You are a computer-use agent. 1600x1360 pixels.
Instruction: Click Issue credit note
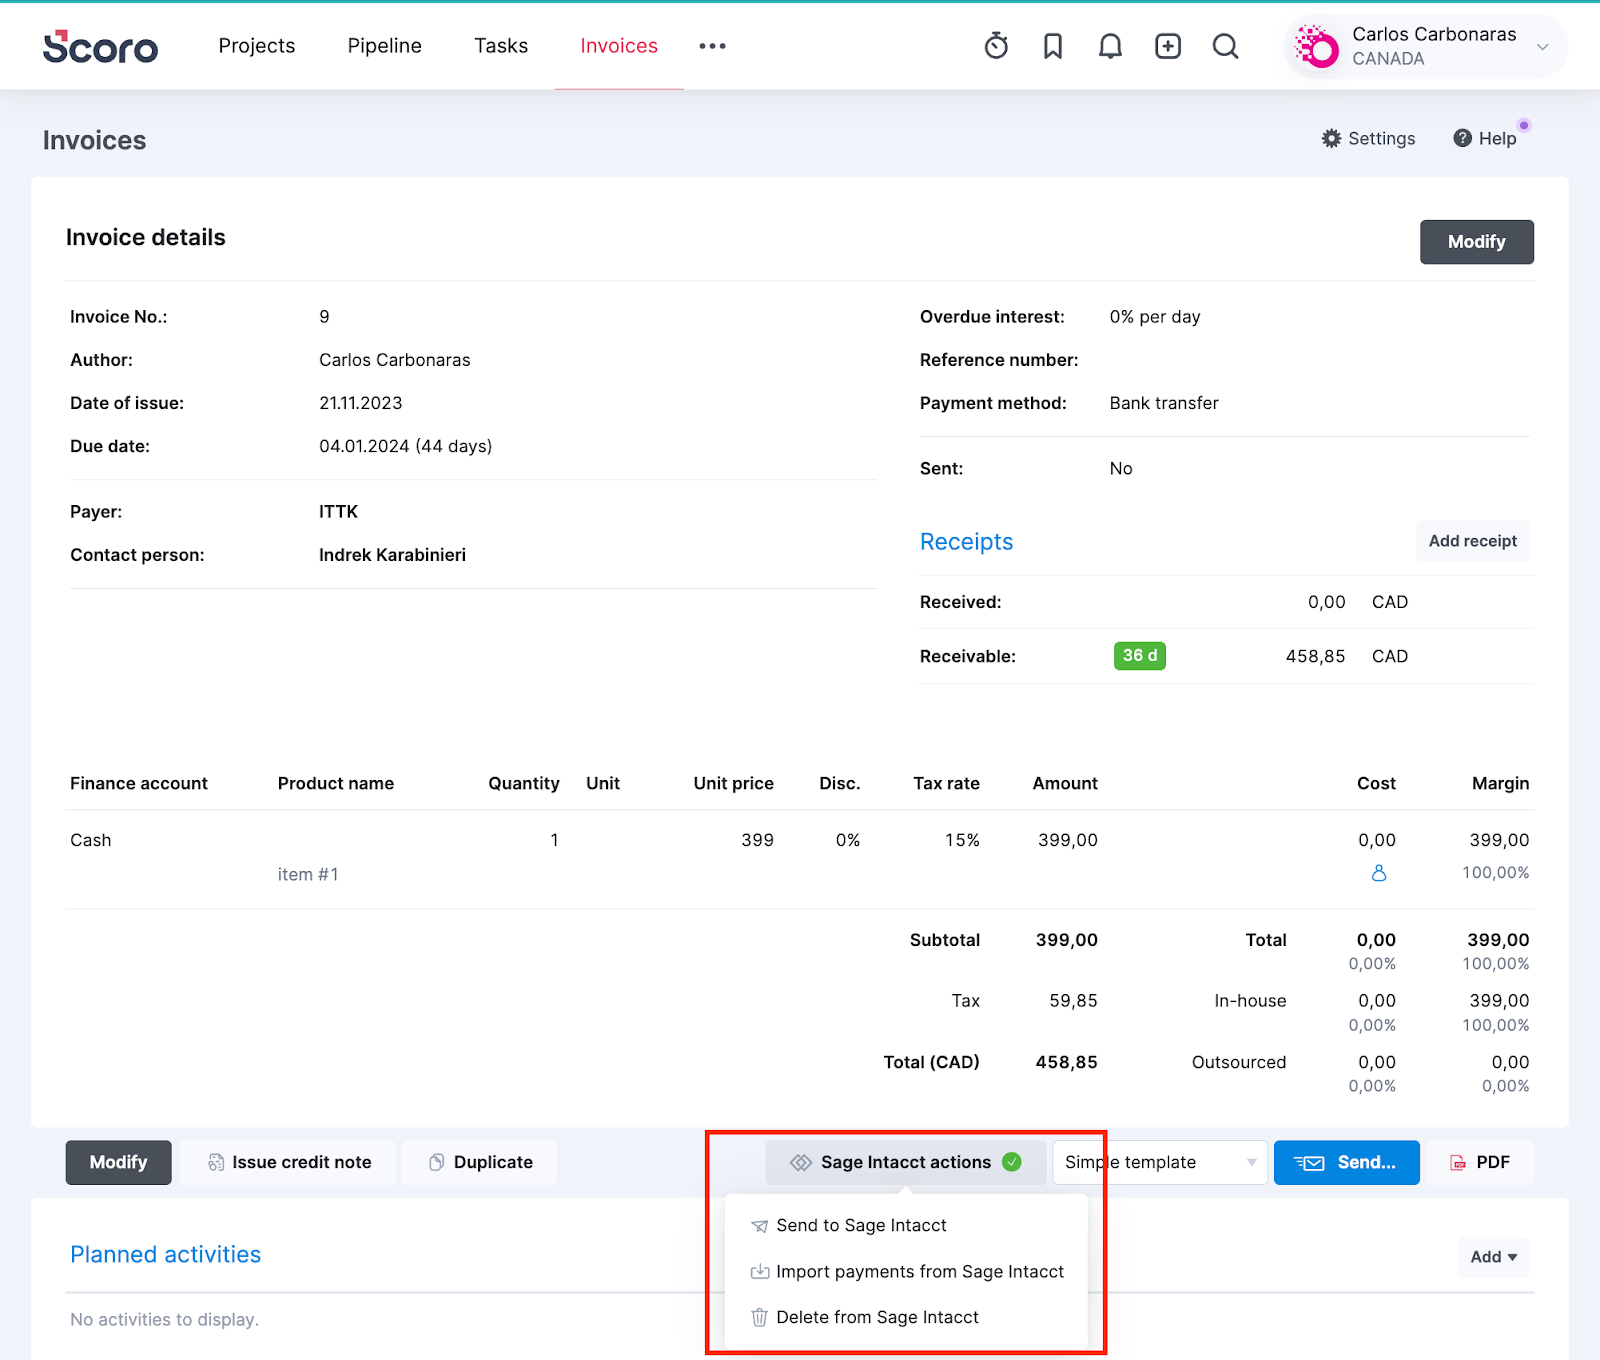point(289,1162)
